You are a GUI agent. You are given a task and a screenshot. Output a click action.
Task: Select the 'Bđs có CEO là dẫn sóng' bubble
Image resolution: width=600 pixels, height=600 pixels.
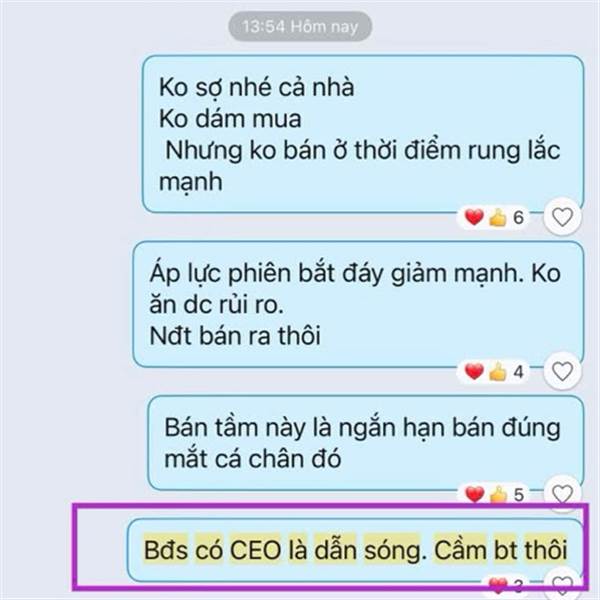[355, 550]
